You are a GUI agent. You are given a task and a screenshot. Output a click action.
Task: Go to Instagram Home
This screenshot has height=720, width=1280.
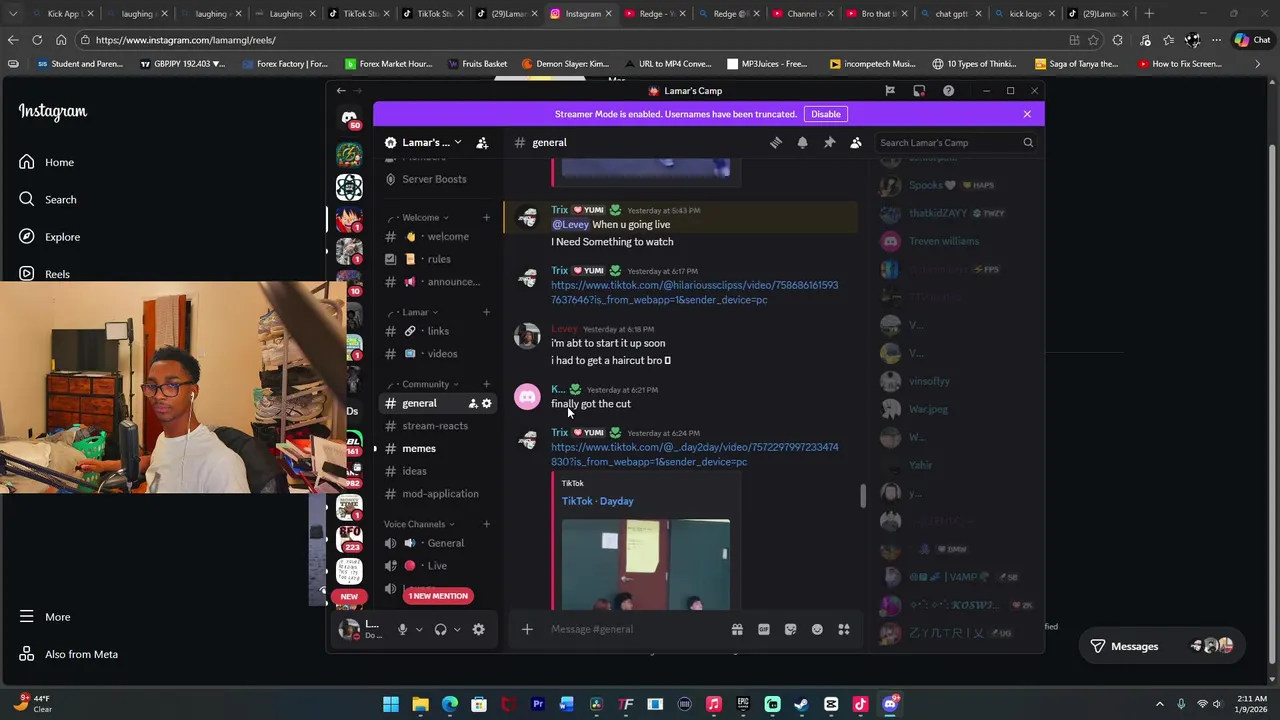[x=47, y=162]
